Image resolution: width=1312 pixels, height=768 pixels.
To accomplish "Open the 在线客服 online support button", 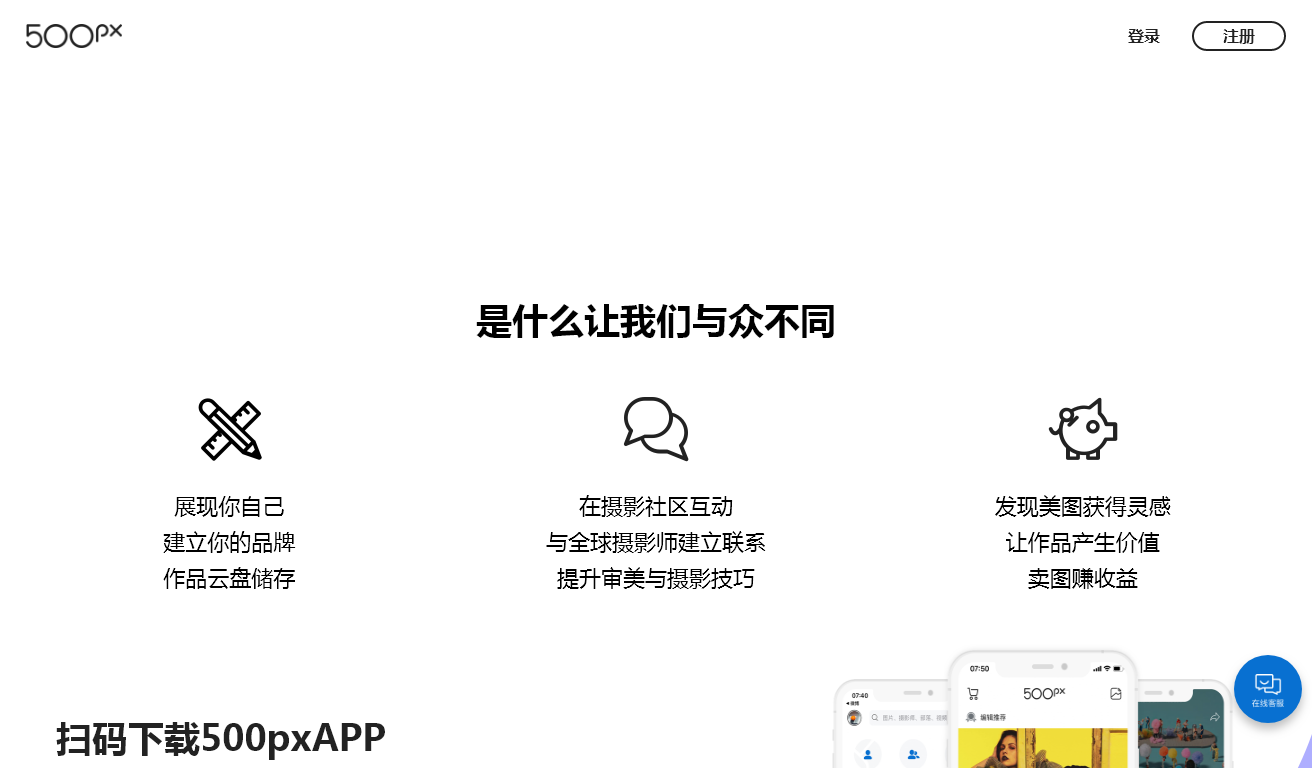I will [1267, 689].
